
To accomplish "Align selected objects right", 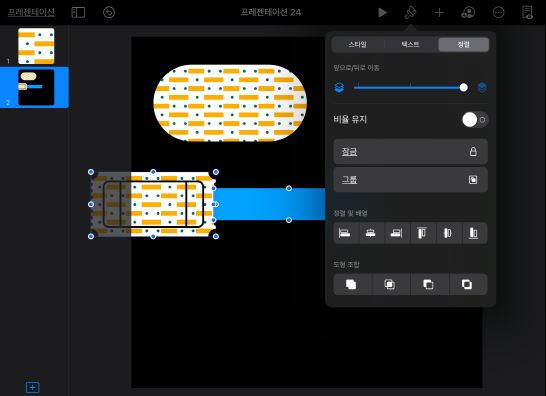I will (x=396, y=233).
